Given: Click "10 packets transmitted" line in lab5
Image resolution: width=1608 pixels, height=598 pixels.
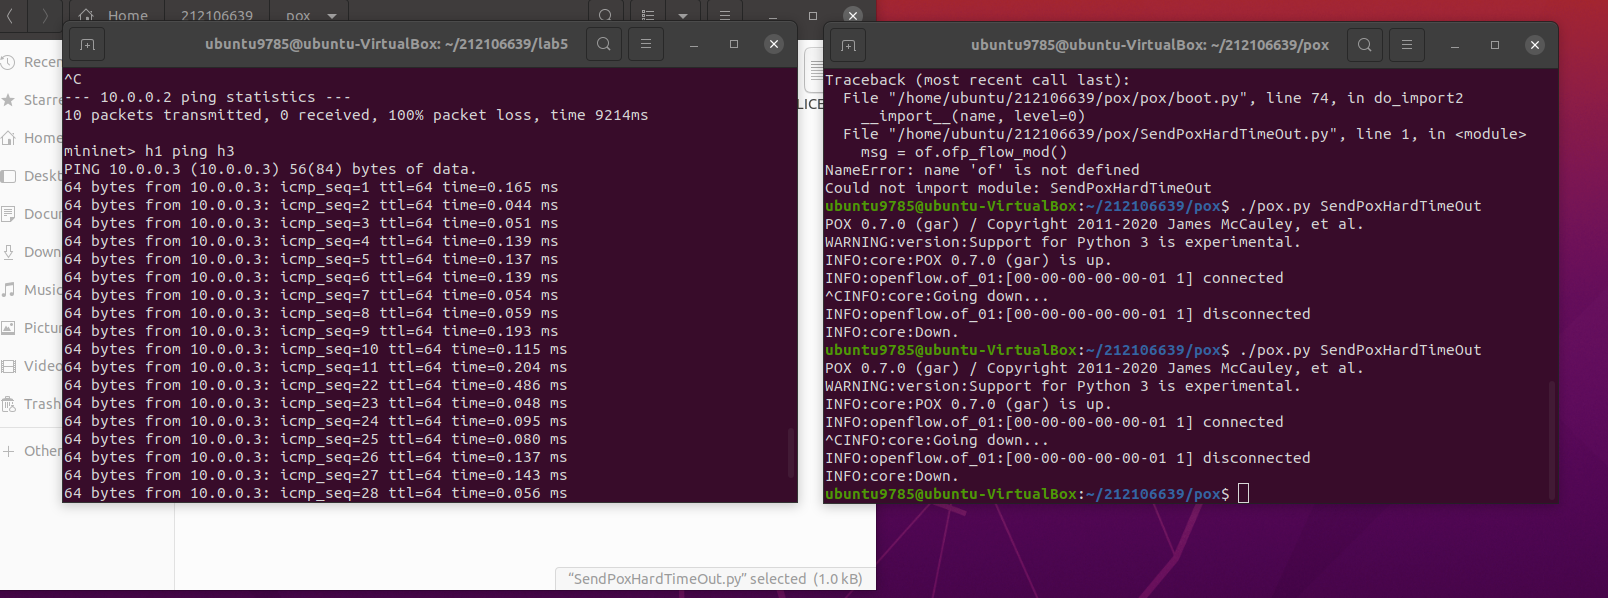Looking at the screenshot, I should coord(356,115).
